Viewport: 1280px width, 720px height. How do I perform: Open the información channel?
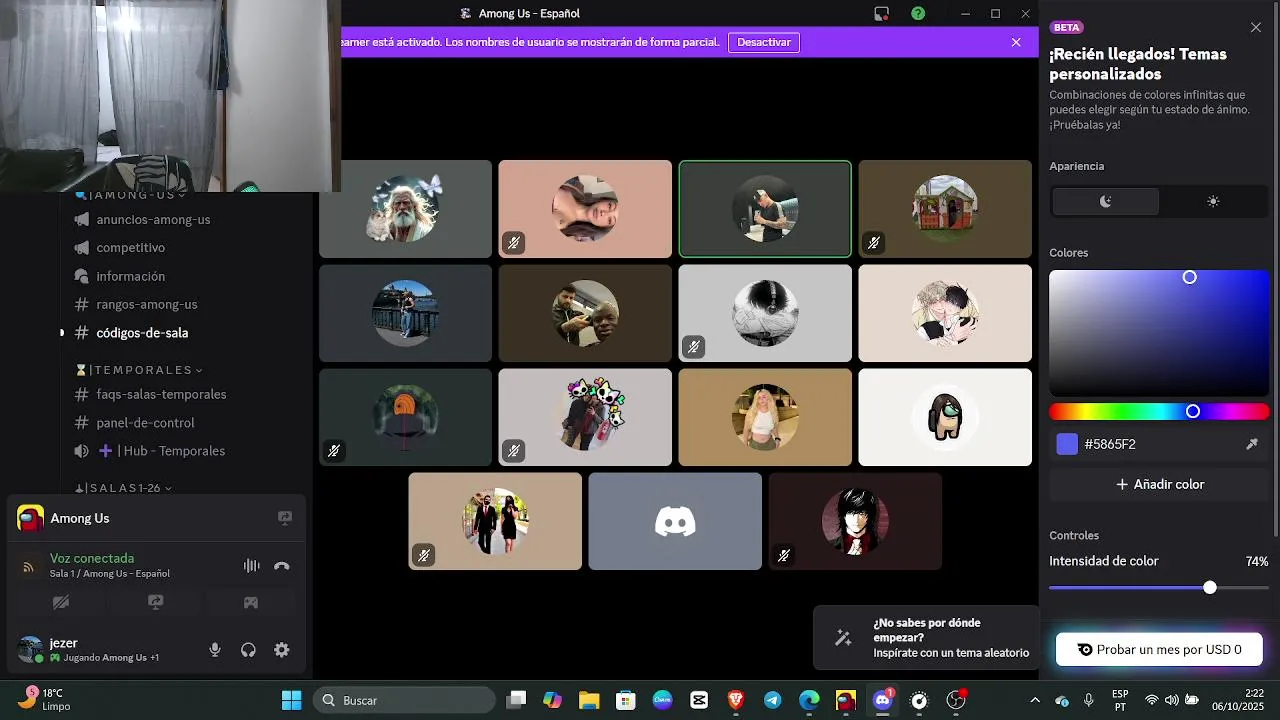(x=130, y=276)
